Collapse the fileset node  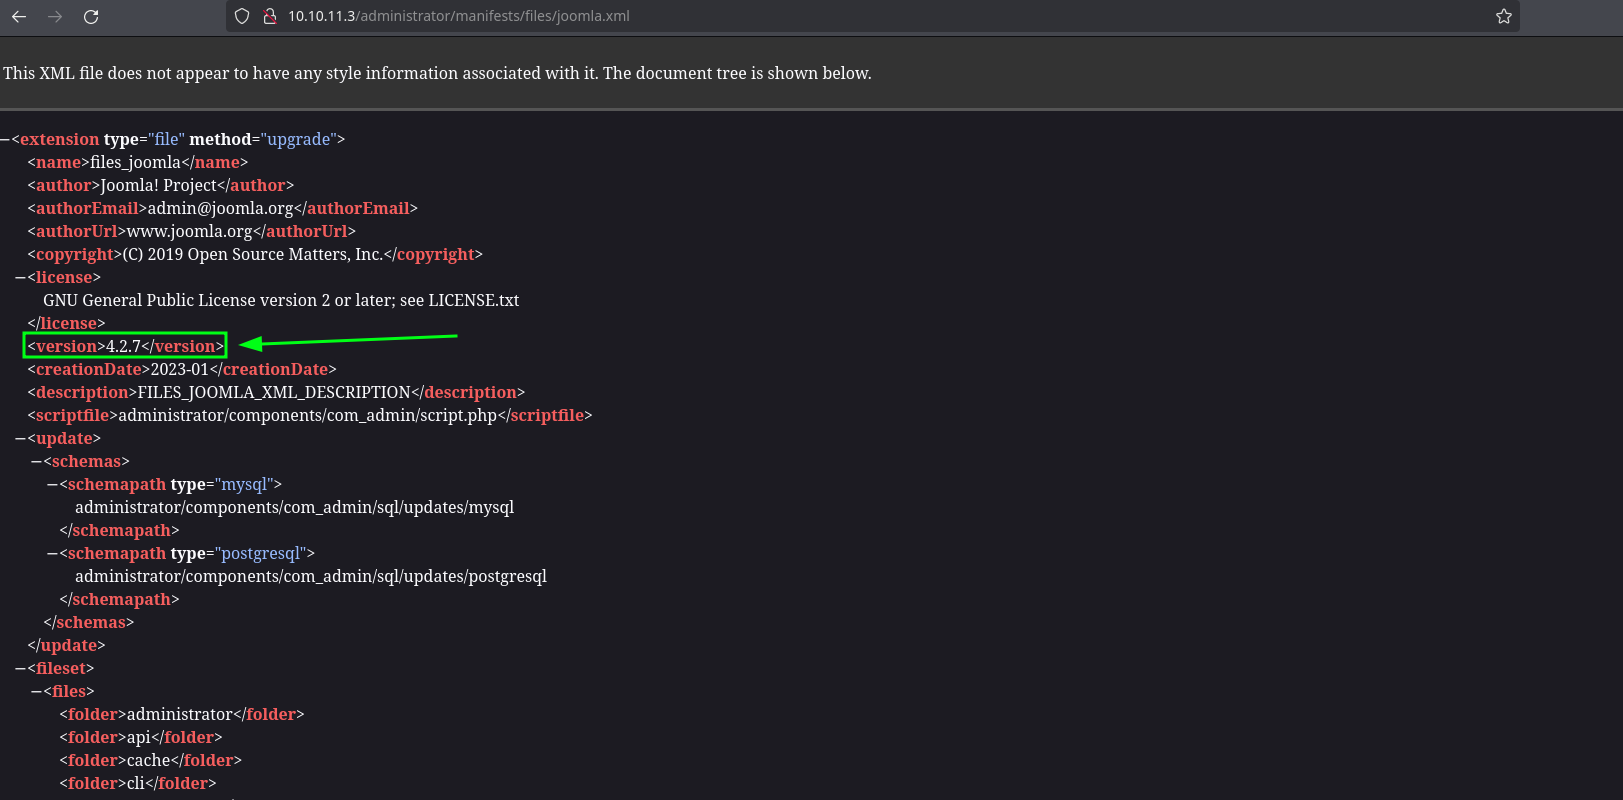[x=21, y=668]
